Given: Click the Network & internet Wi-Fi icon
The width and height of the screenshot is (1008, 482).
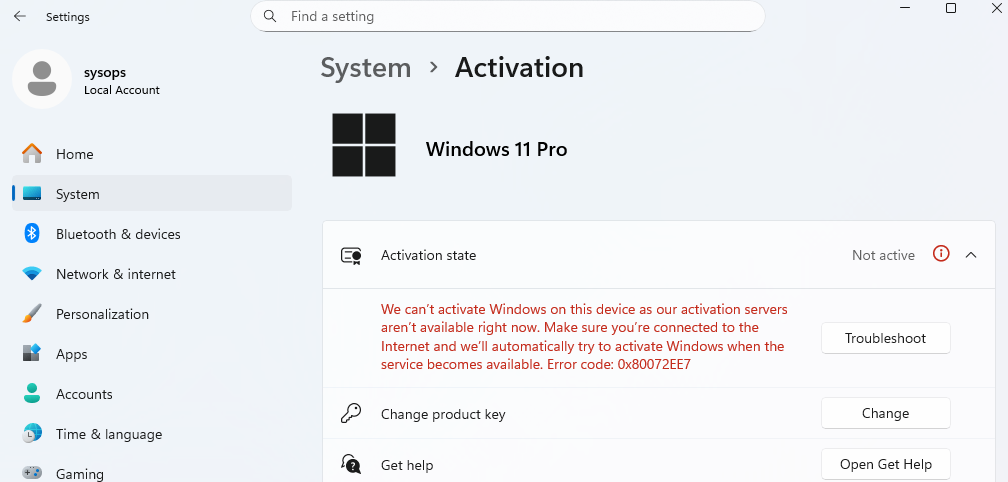Looking at the screenshot, I should point(32,274).
